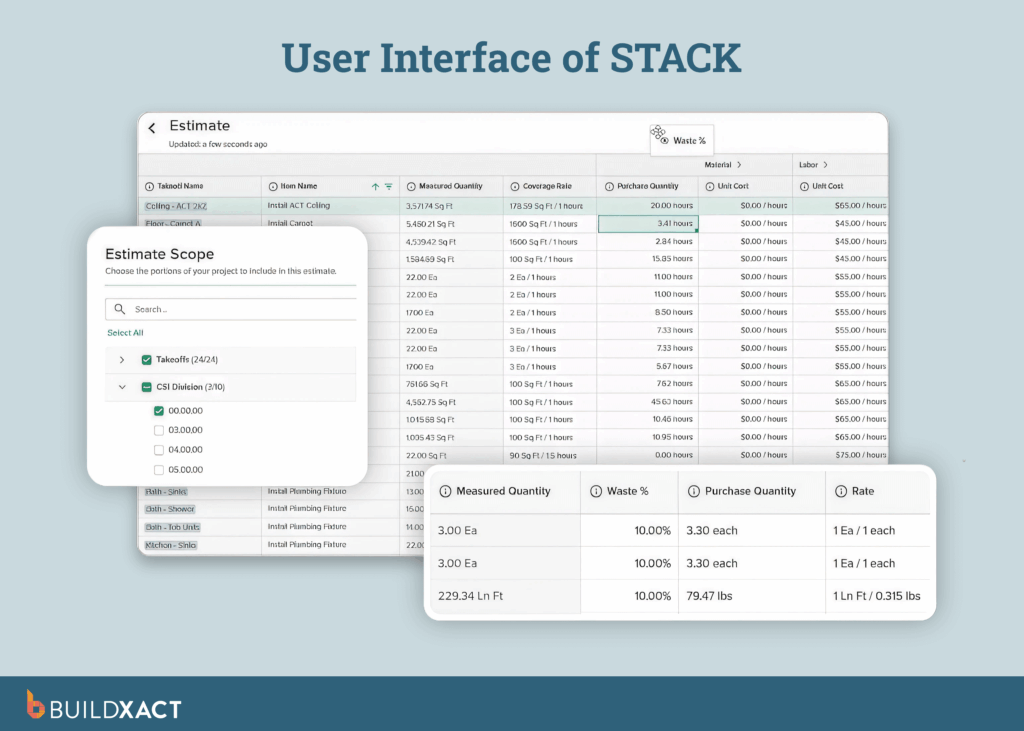
Task: Select the Coverage Rate column header
Action: point(548,186)
